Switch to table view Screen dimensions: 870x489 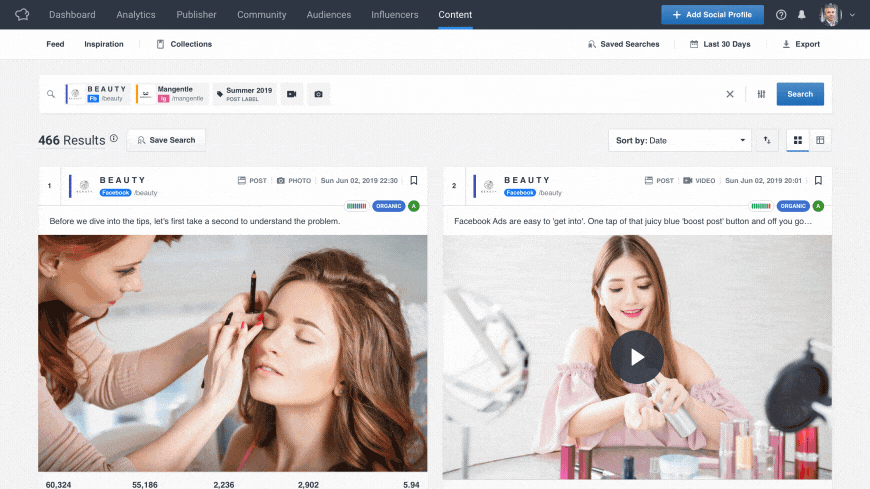point(820,140)
